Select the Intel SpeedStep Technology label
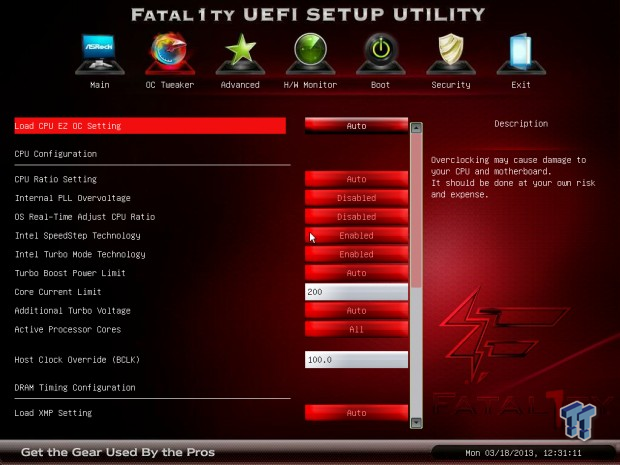The image size is (620, 465). point(78,235)
